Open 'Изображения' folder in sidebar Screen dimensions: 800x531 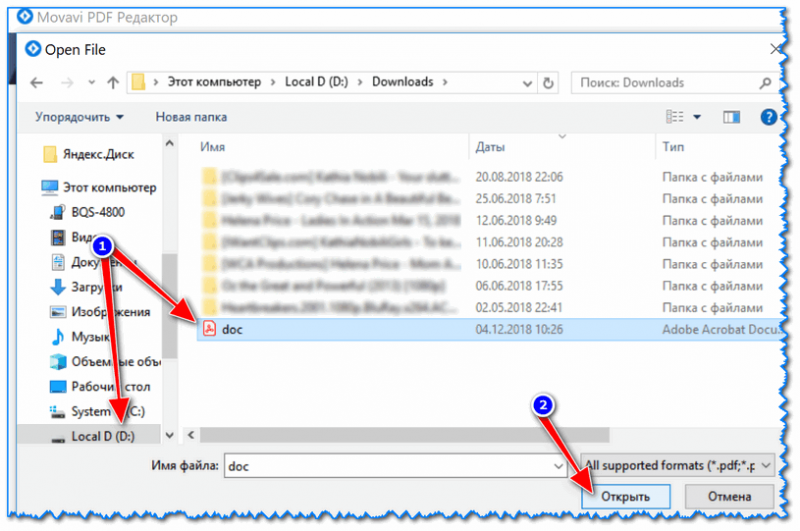pyautogui.click(x=100, y=312)
